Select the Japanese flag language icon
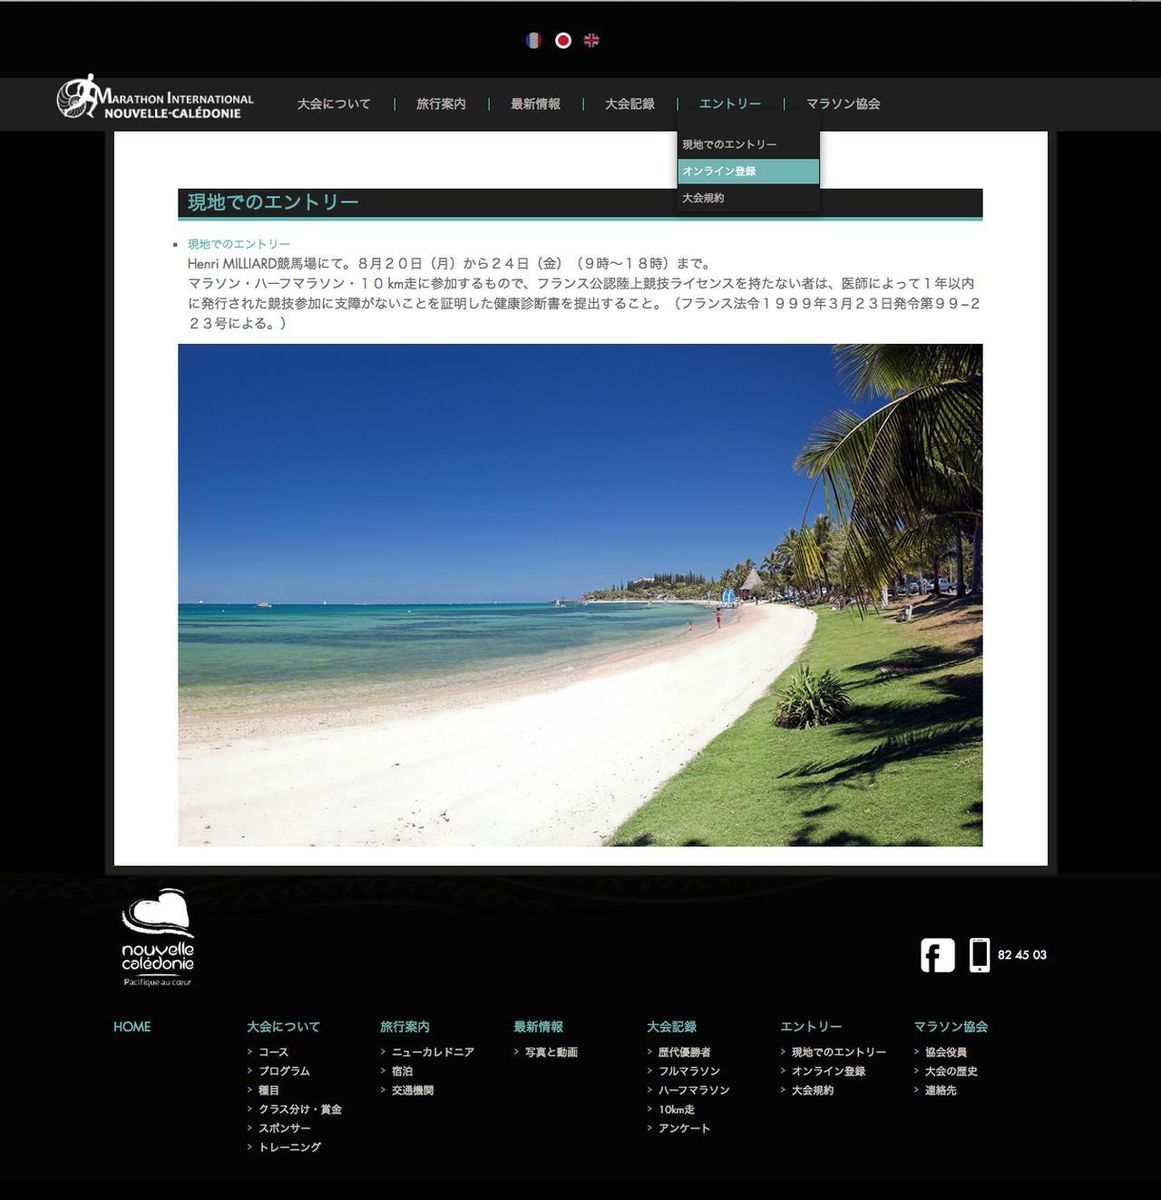The height and width of the screenshot is (1200, 1161). point(563,40)
